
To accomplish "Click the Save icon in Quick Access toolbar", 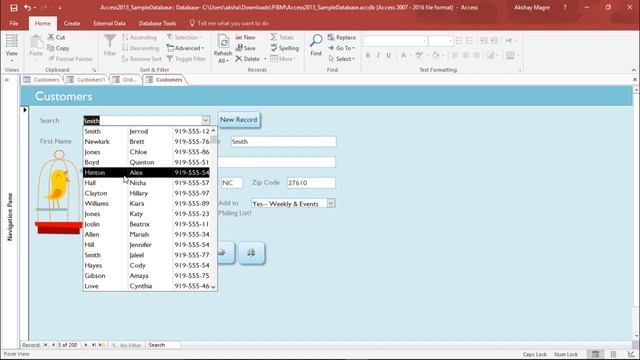I will pos(13,8).
